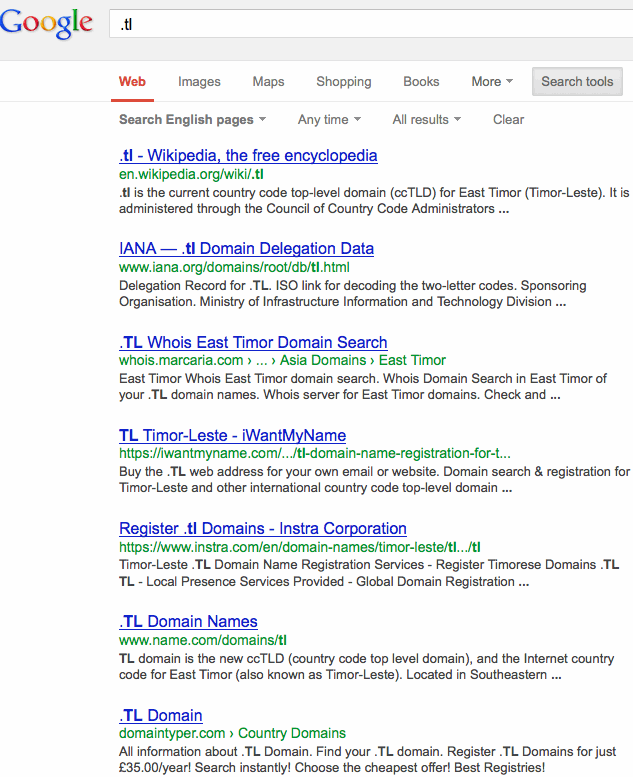The height and width of the screenshot is (777, 633).
Task: Open the Books tab
Action: click(x=421, y=82)
